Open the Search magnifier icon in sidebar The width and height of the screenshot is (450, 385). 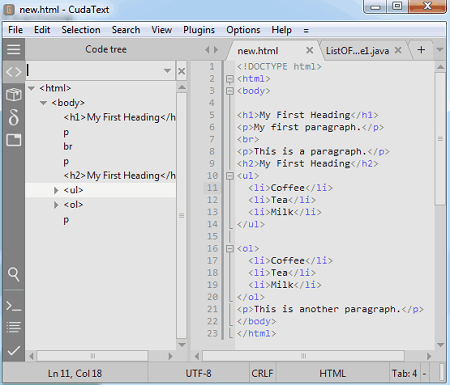tap(14, 274)
